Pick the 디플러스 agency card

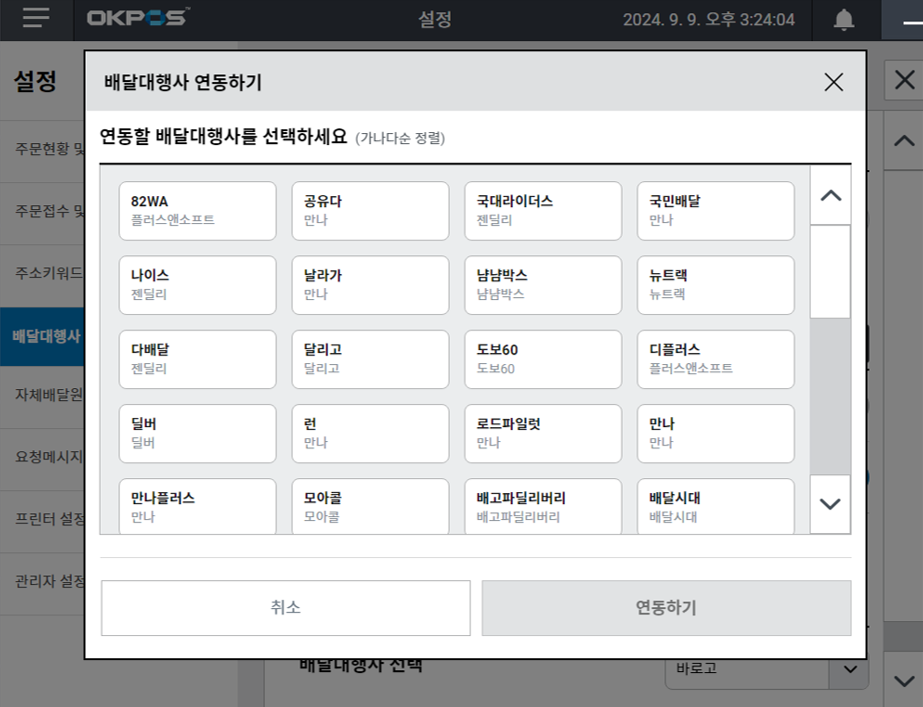(x=715, y=358)
